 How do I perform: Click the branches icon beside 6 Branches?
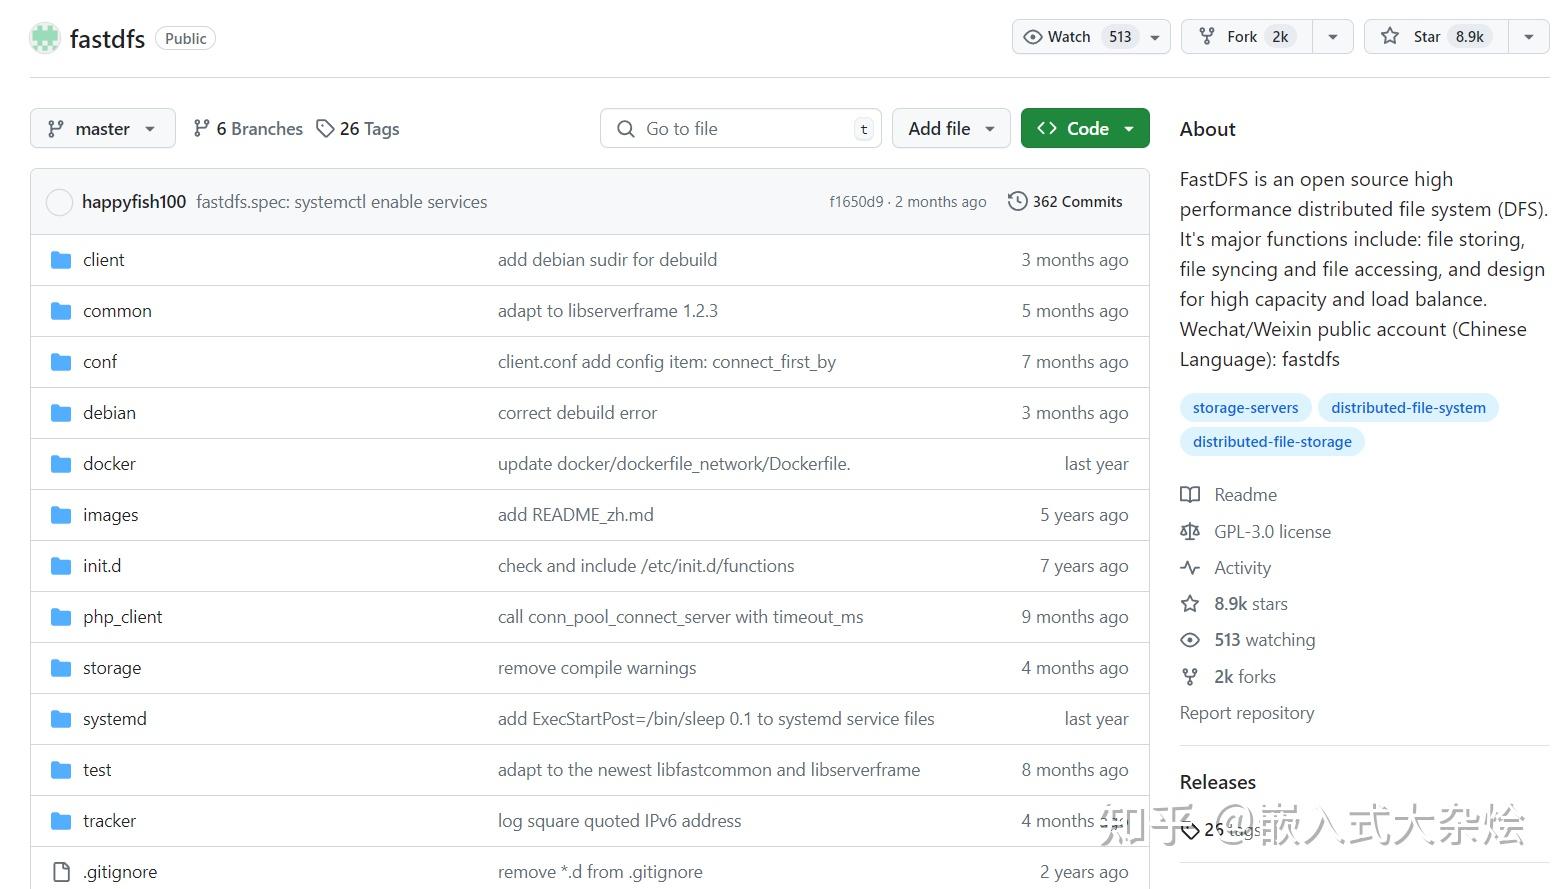tap(202, 129)
